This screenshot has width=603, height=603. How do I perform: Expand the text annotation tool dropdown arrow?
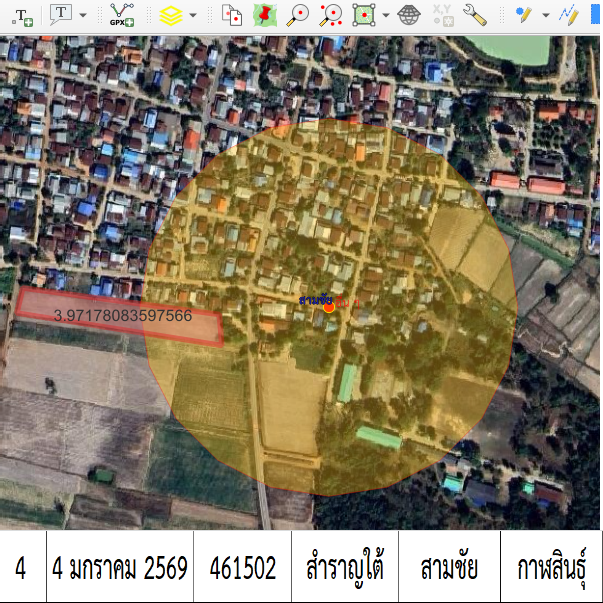point(82,15)
